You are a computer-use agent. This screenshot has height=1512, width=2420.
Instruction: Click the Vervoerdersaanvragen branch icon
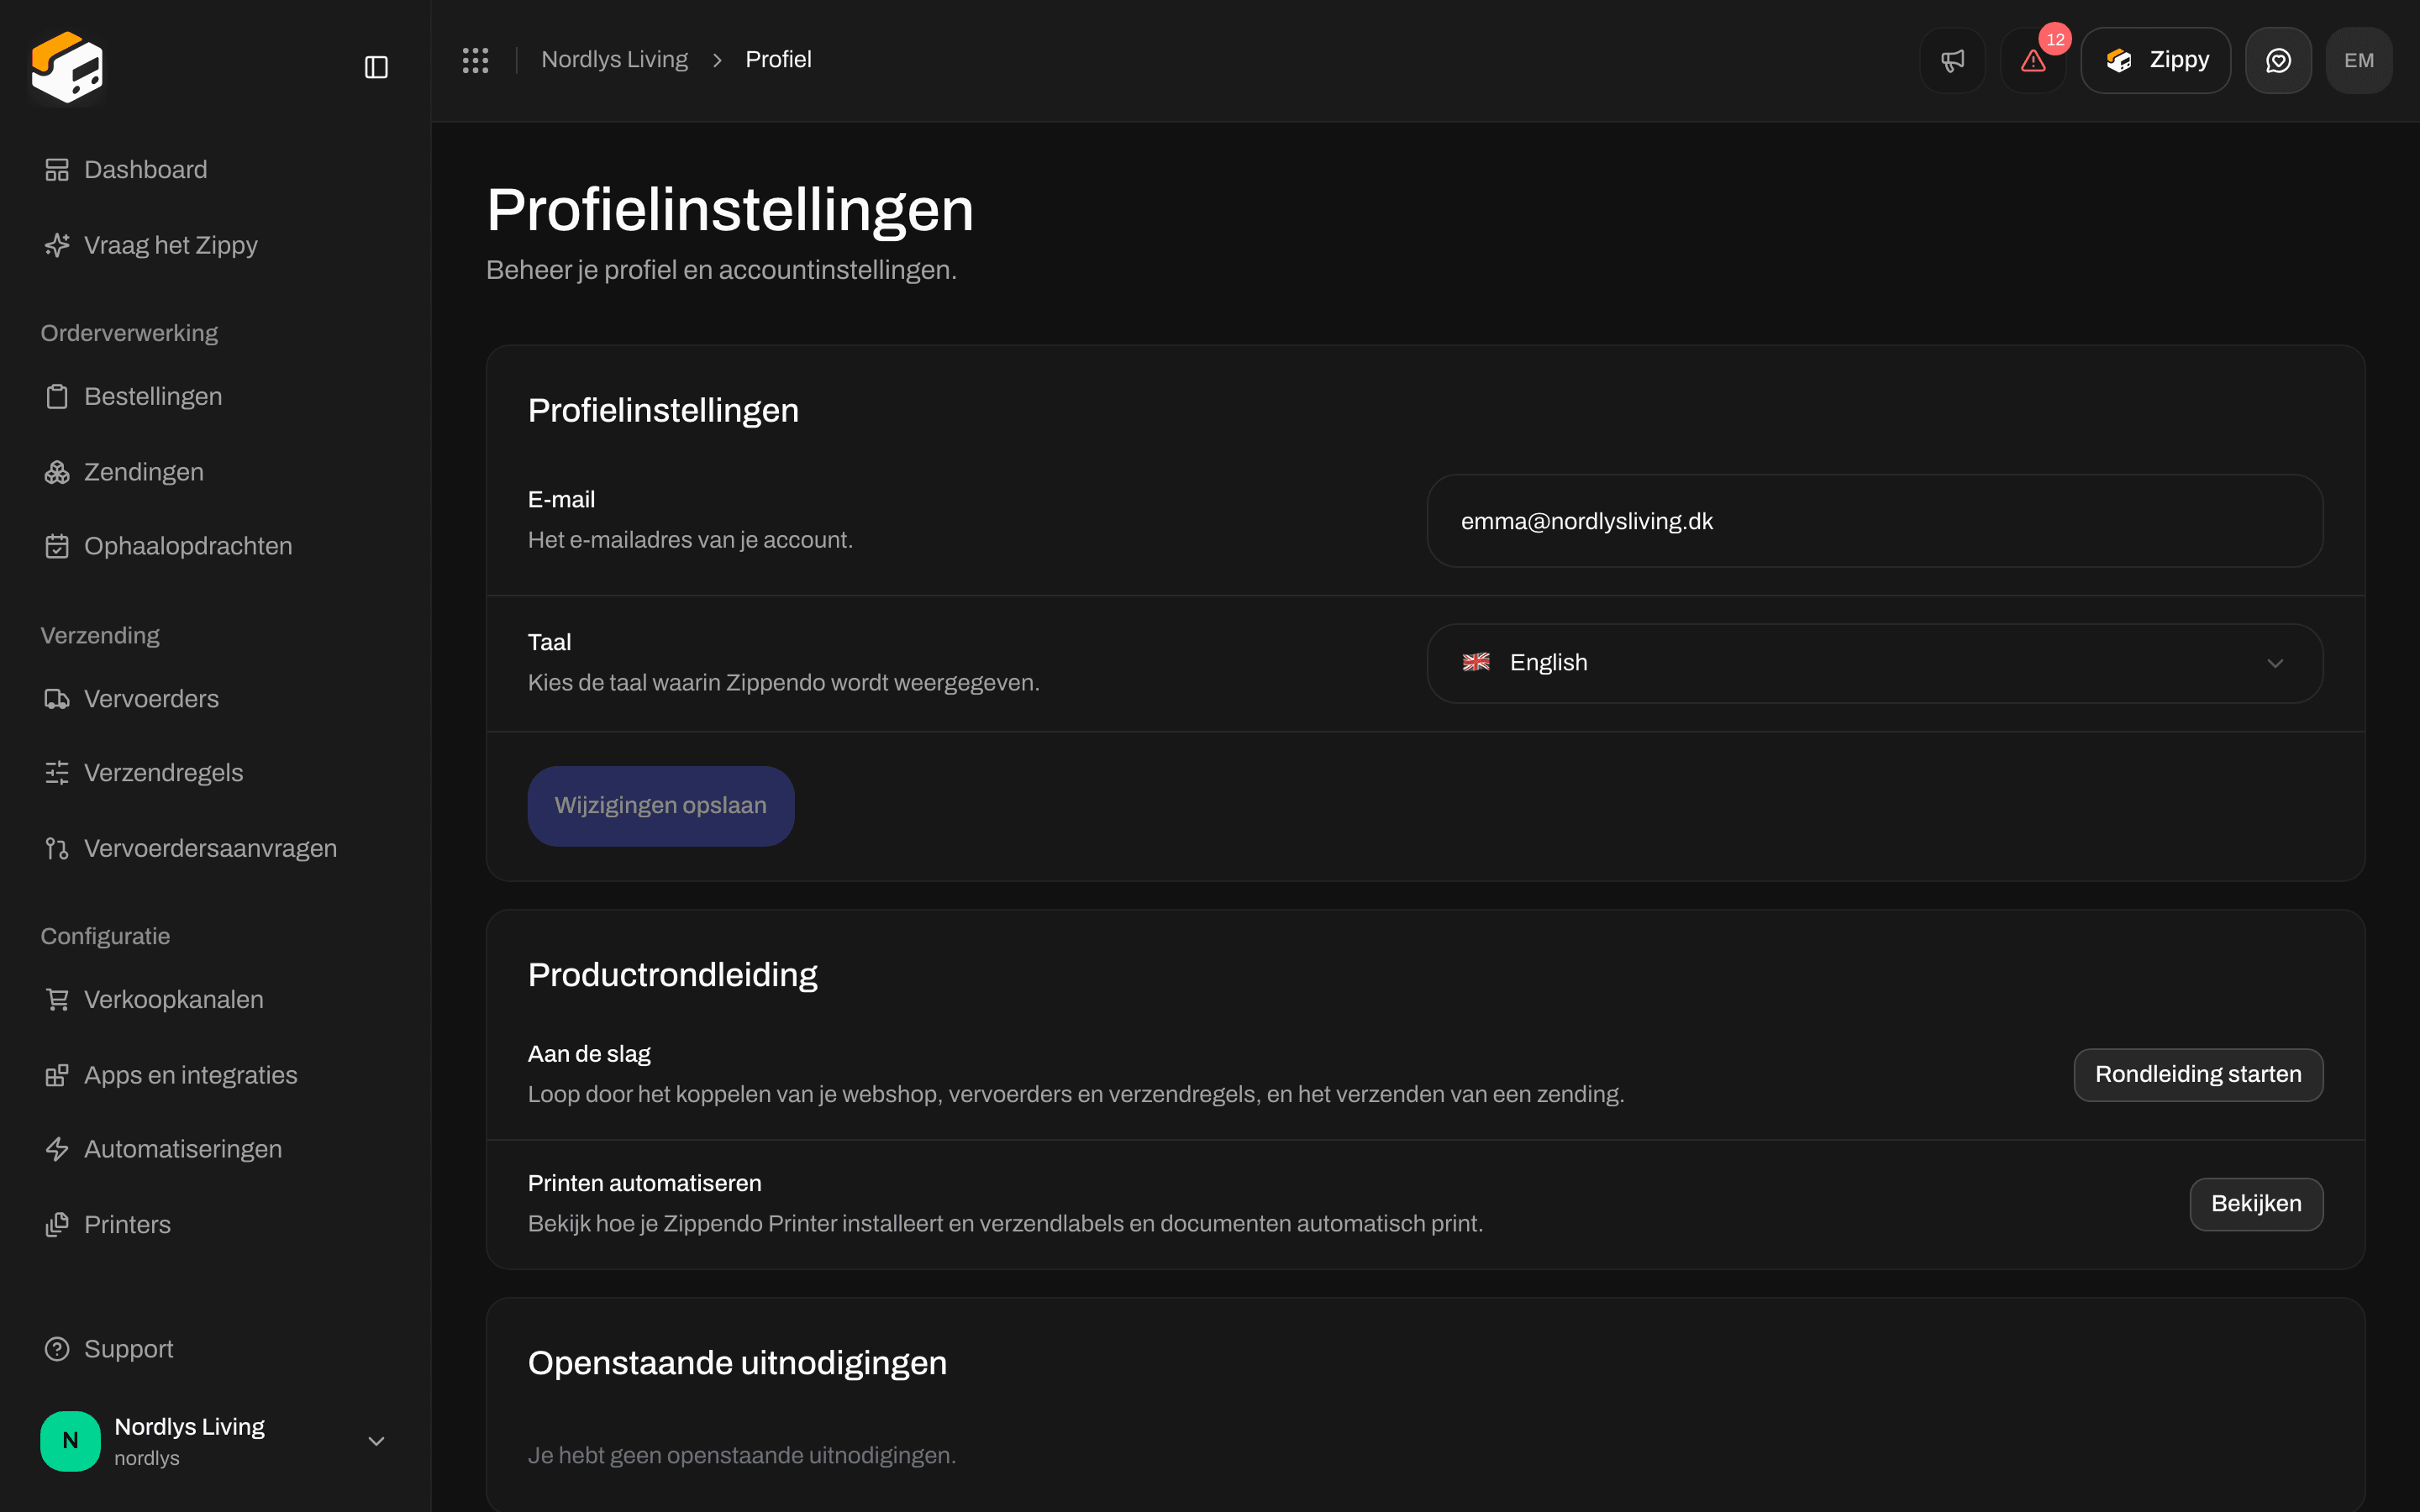[57, 848]
